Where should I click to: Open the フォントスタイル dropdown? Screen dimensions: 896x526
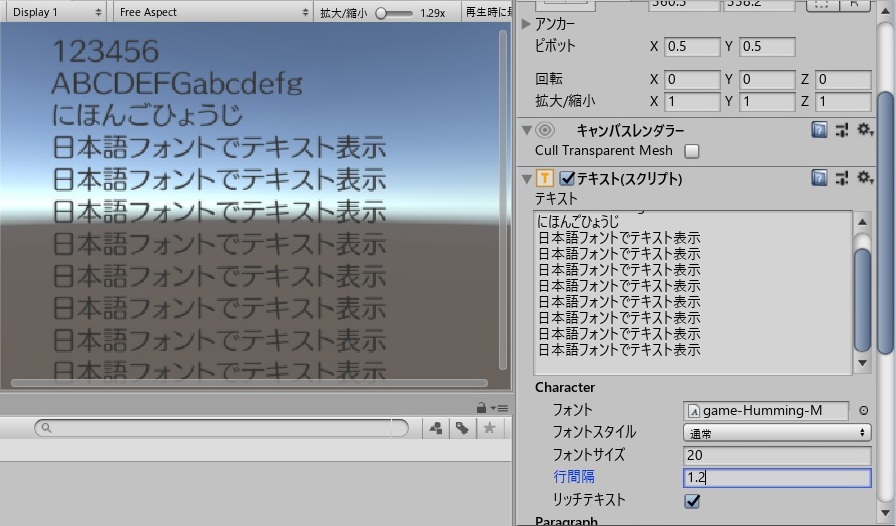(777, 433)
